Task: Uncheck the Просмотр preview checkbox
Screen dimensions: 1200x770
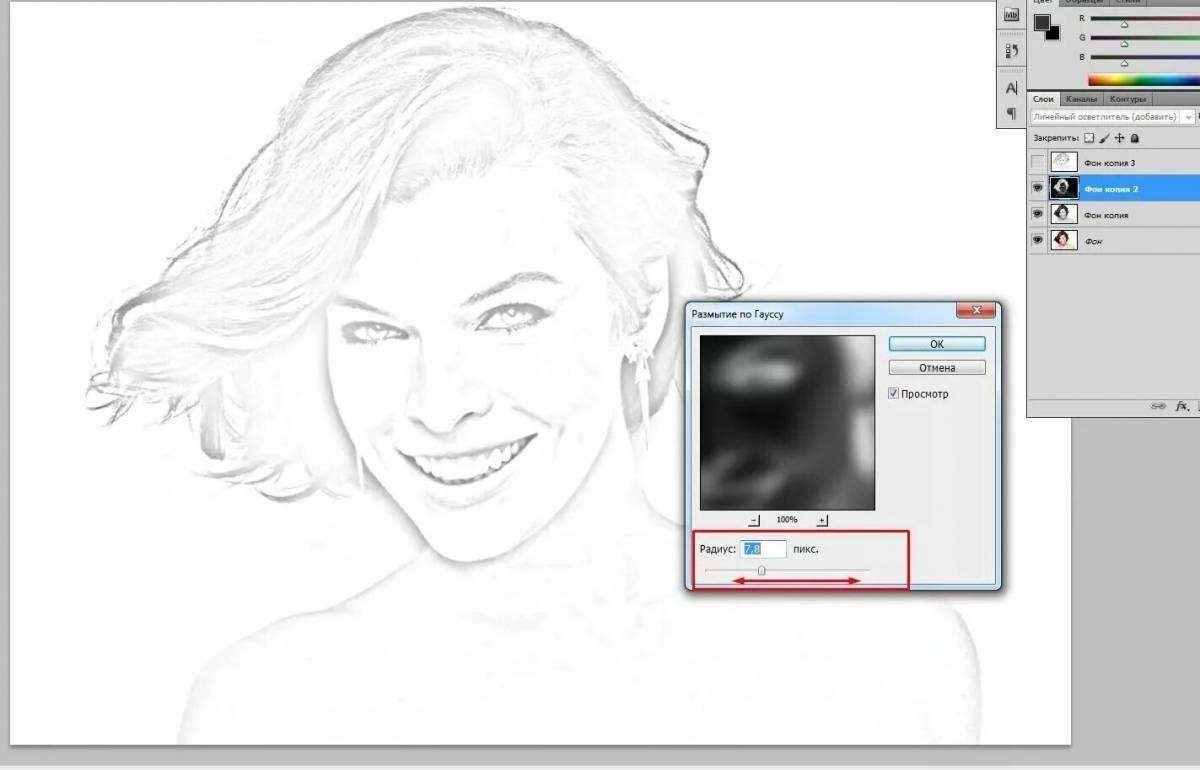Action: 894,394
